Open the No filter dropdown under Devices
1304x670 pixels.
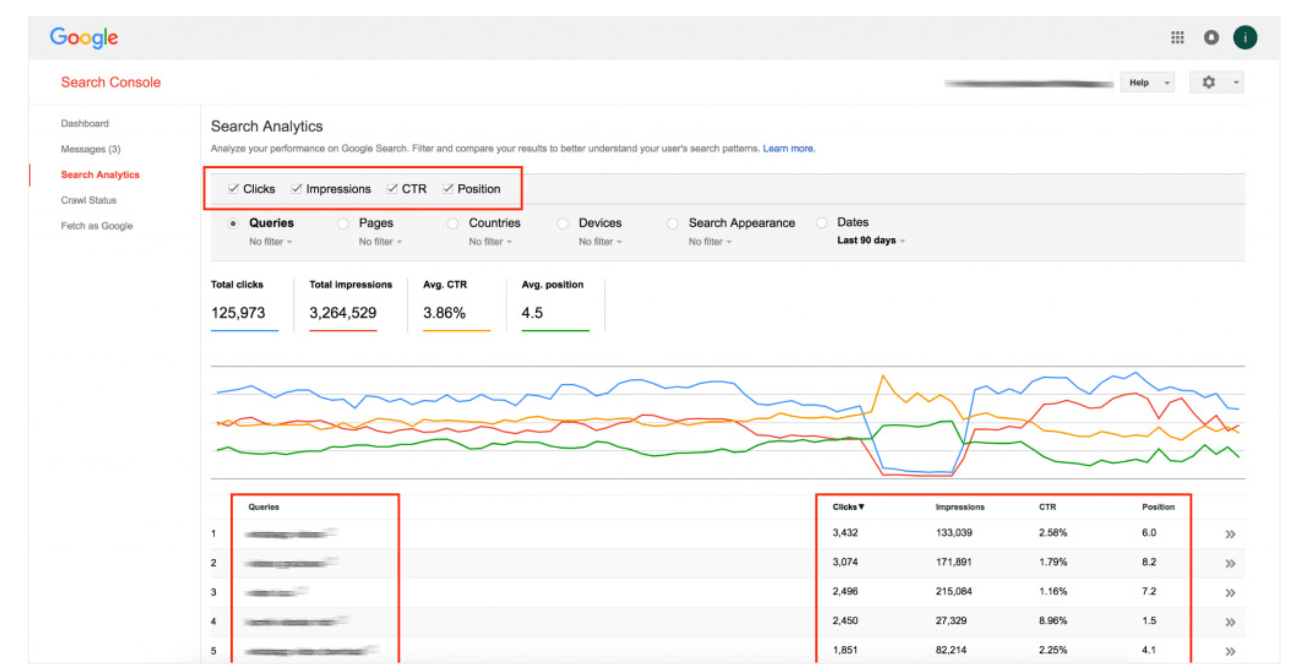600,242
